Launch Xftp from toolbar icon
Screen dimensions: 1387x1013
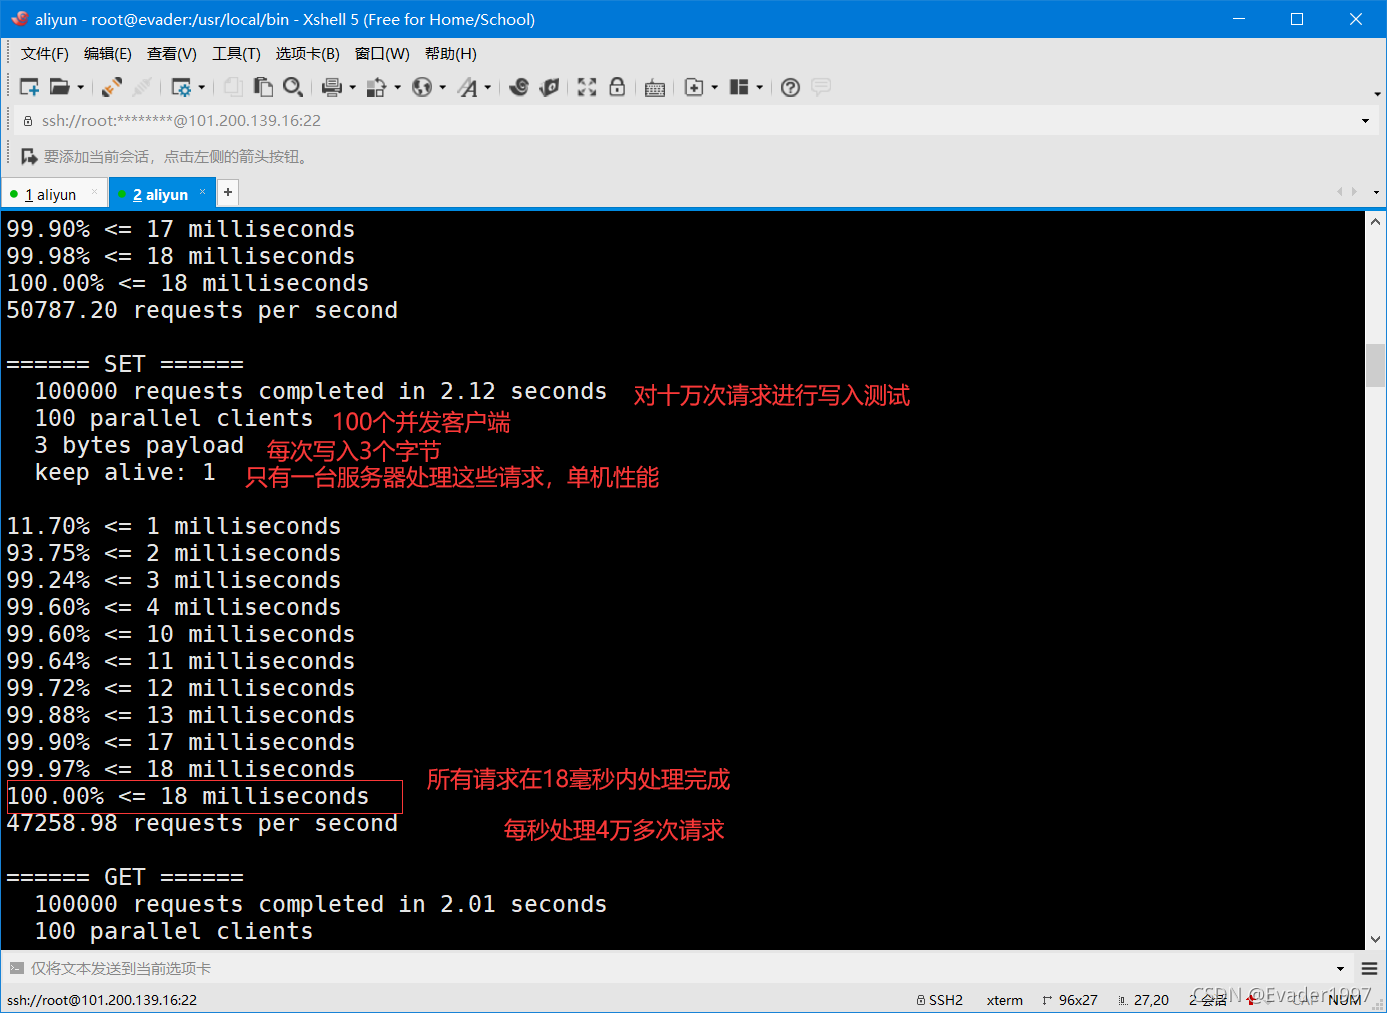tap(519, 87)
